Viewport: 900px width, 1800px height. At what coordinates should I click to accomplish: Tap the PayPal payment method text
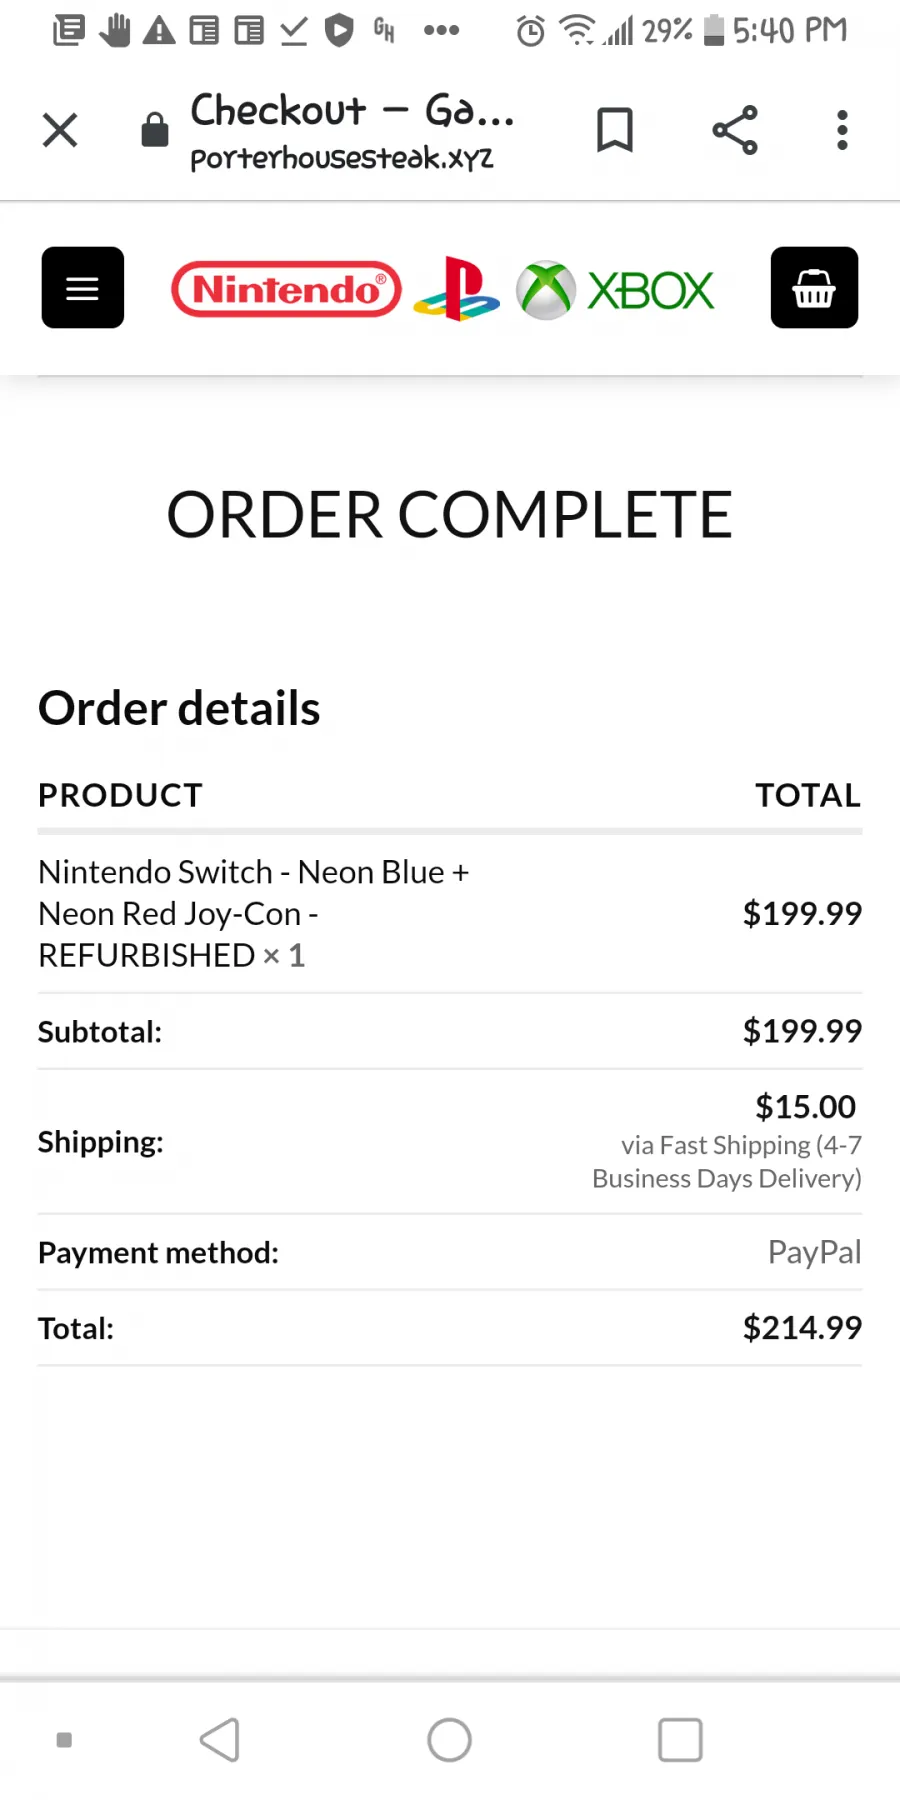click(814, 1252)
